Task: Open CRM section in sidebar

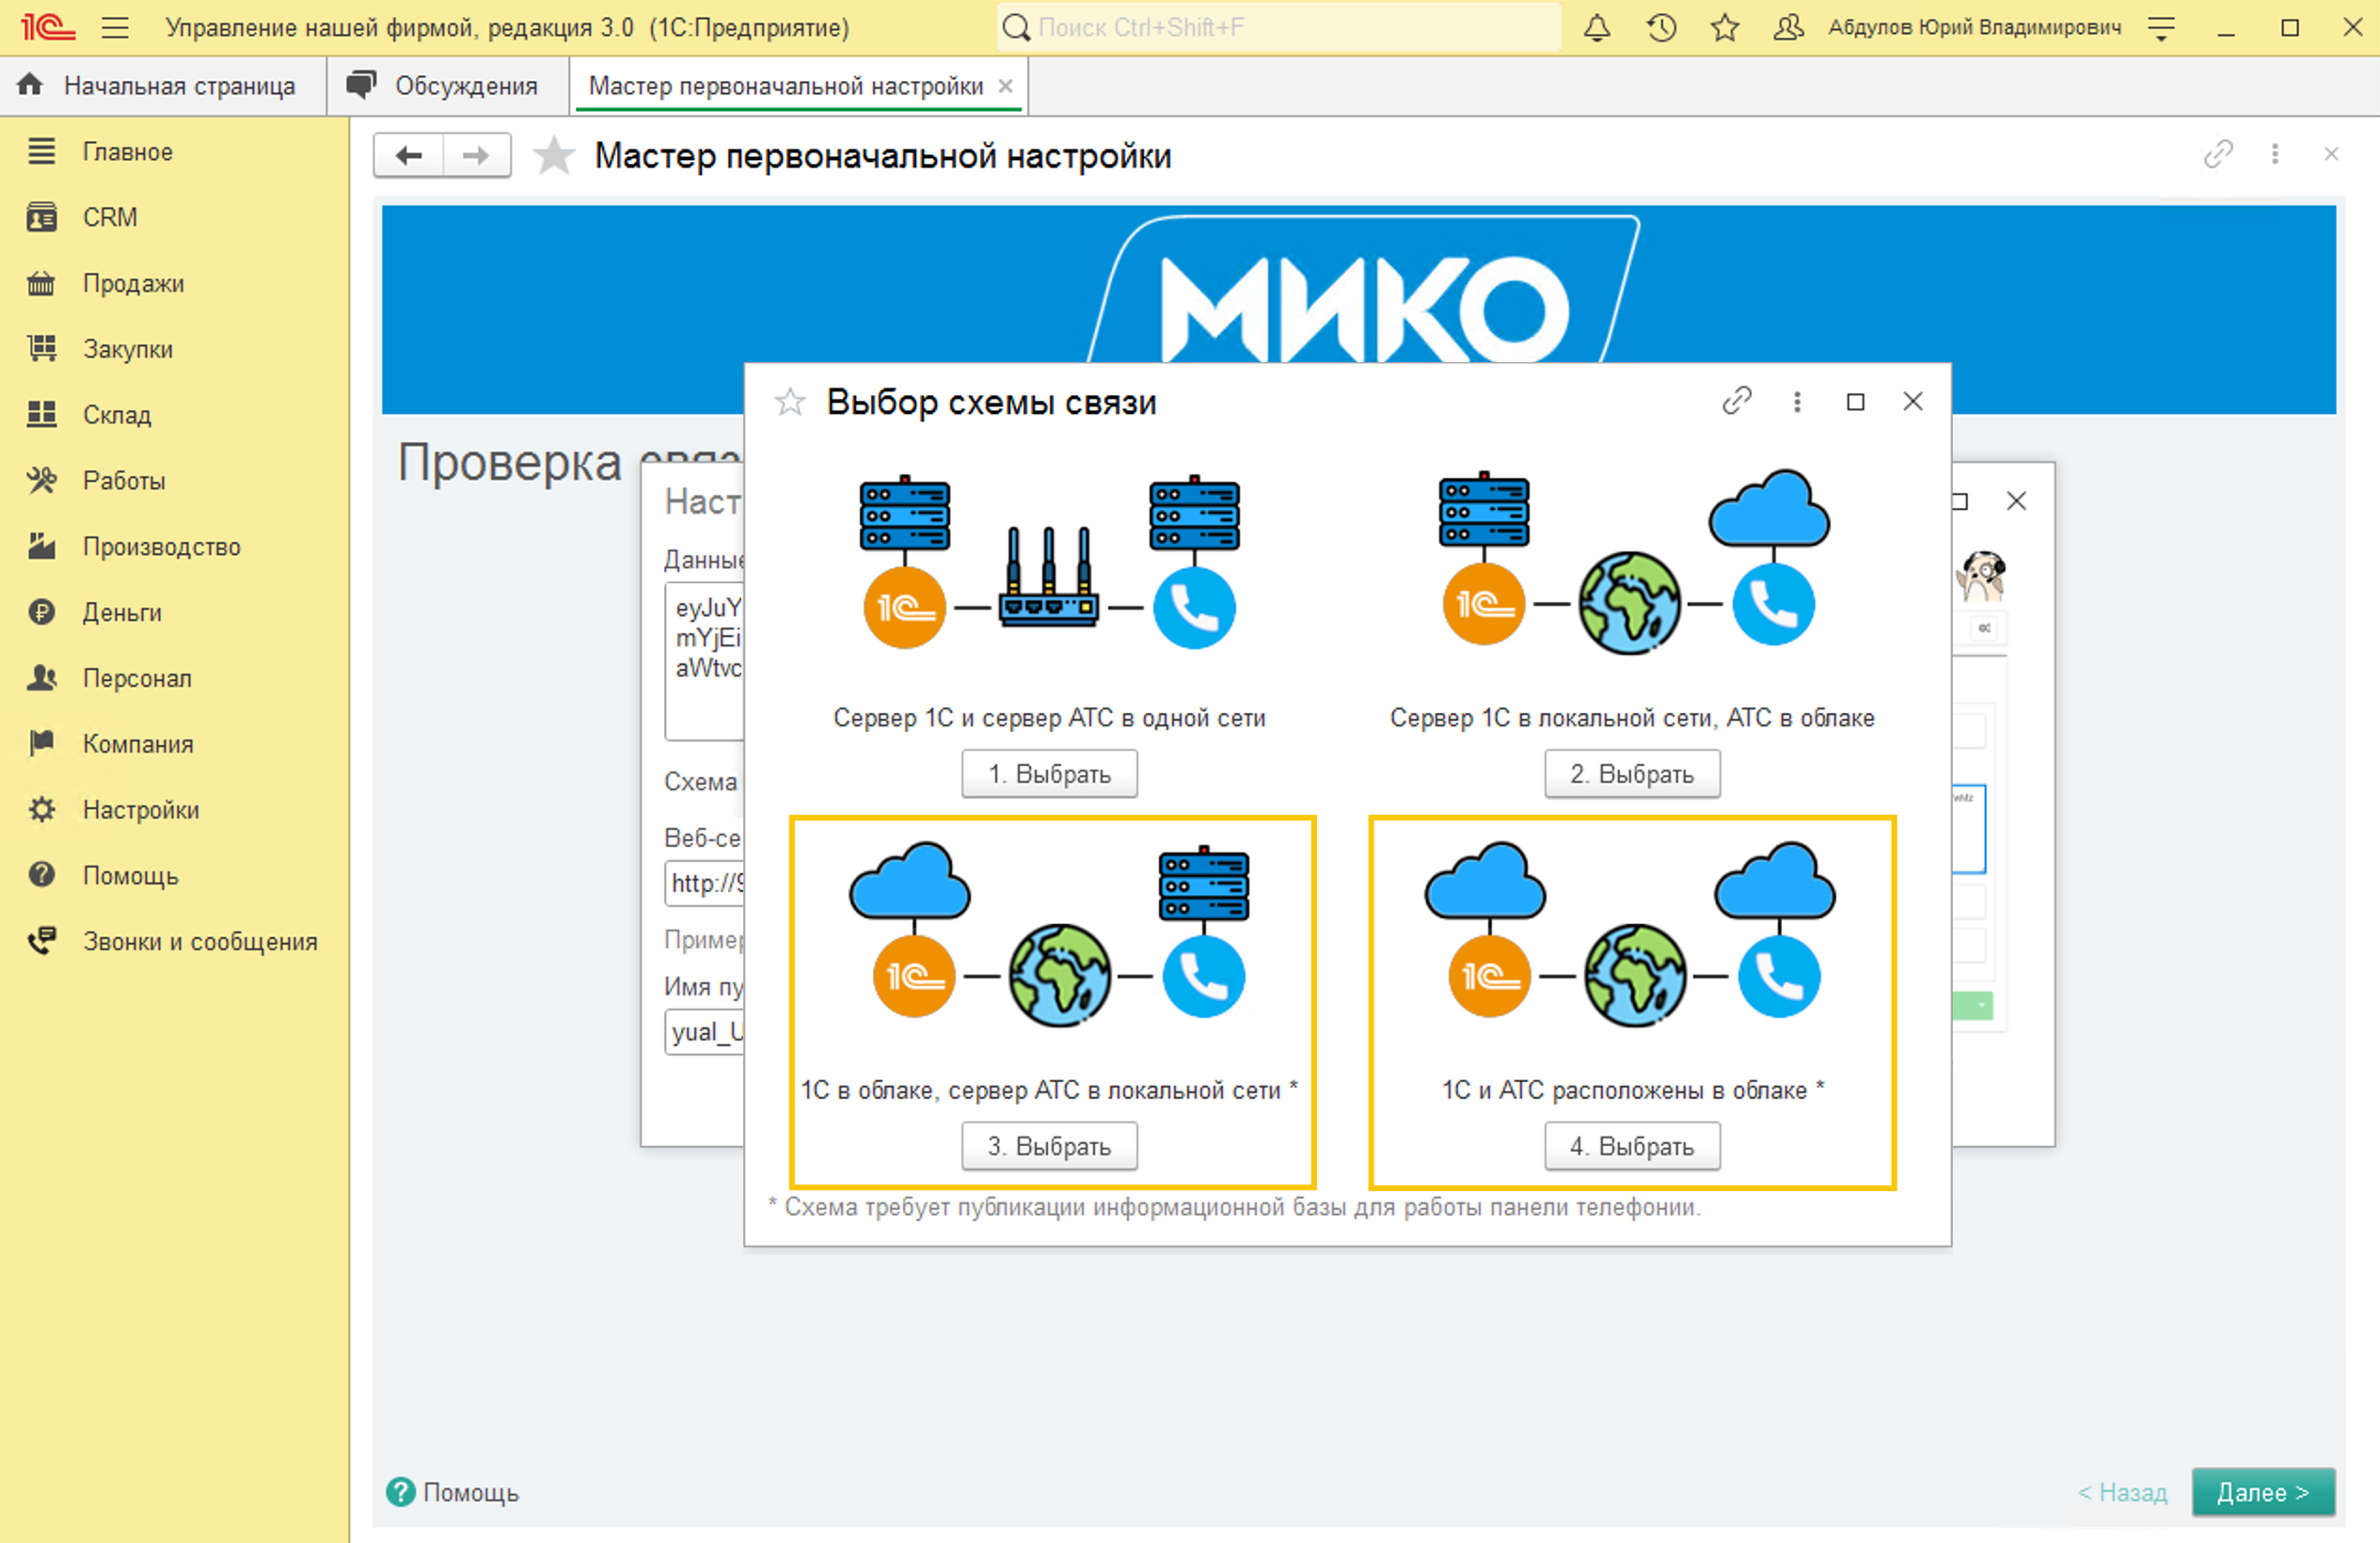Action: tap(109, 217)
